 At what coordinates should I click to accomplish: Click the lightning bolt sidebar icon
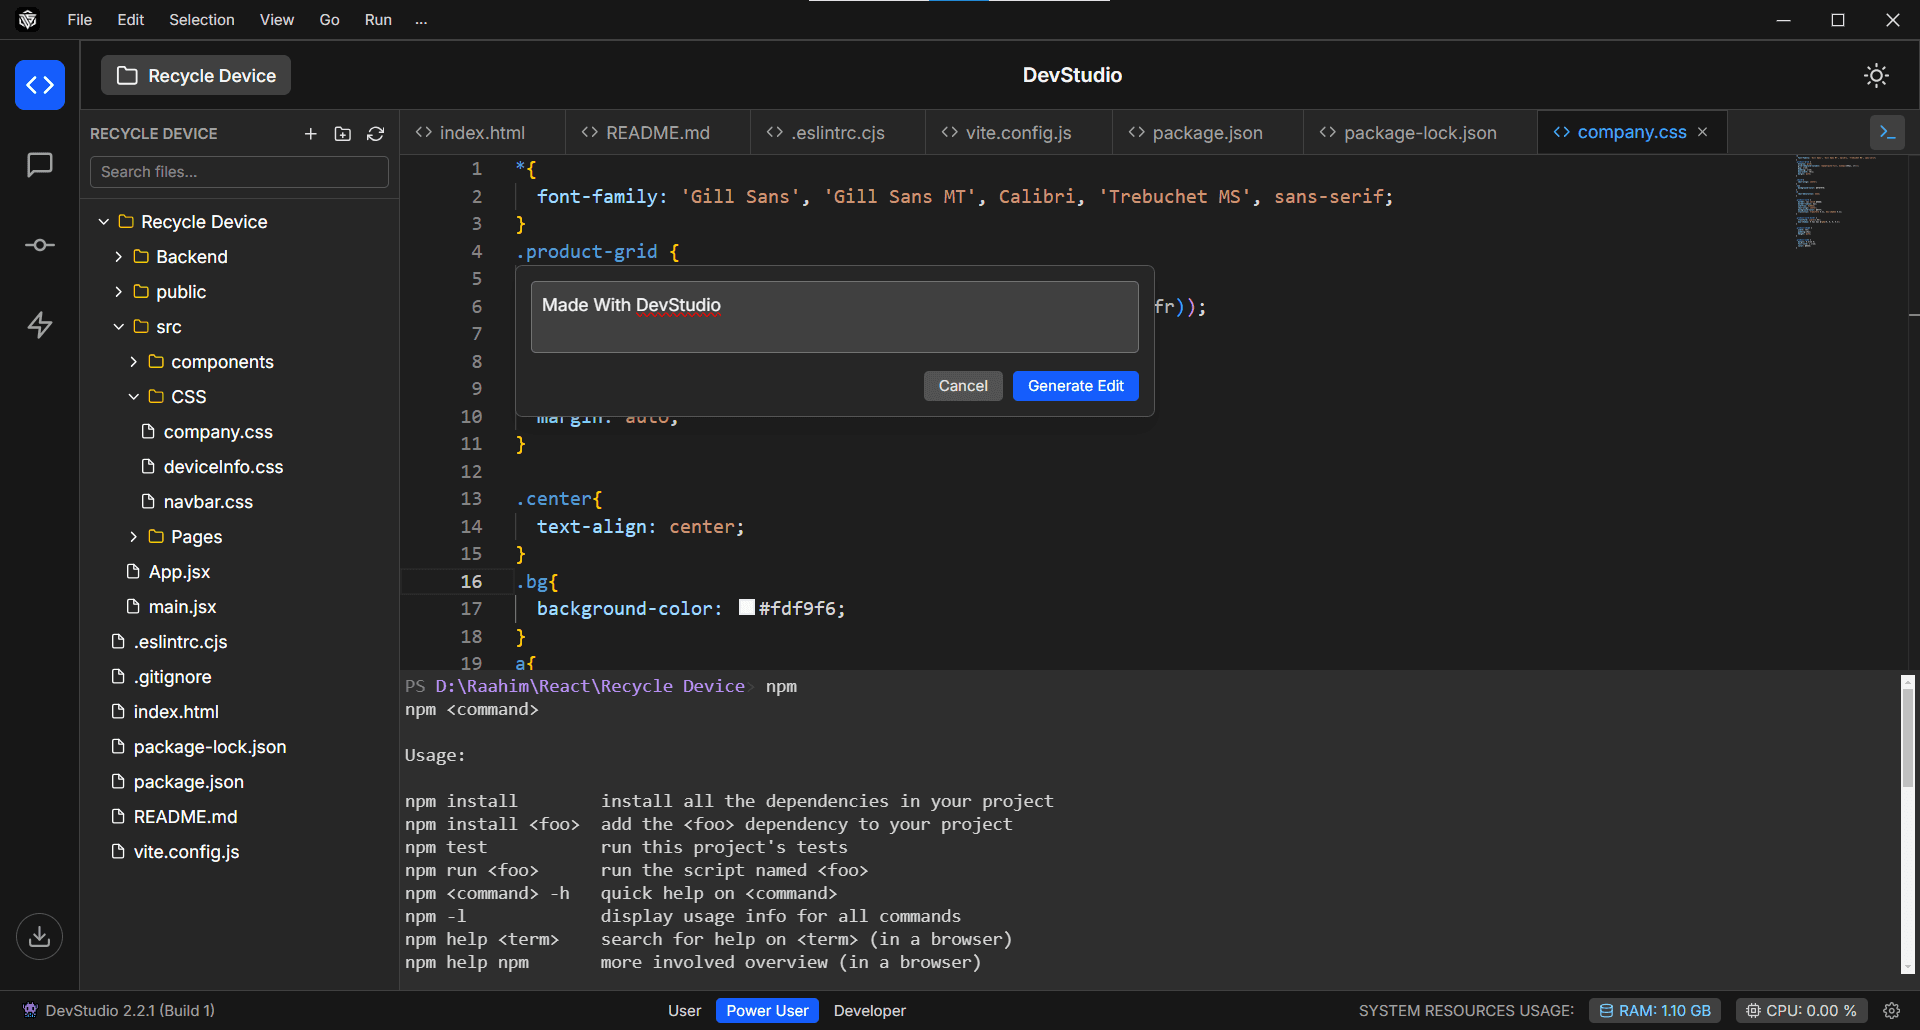point(40,325)
